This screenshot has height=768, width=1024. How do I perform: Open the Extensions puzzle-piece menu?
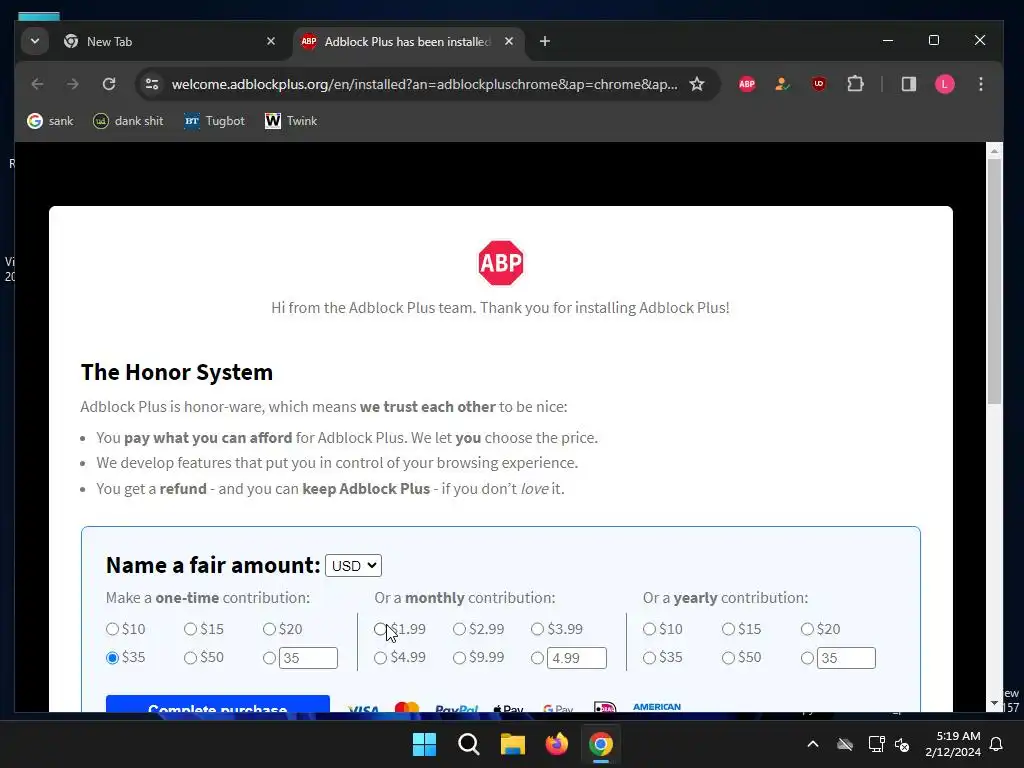click(x=855, y=84)
